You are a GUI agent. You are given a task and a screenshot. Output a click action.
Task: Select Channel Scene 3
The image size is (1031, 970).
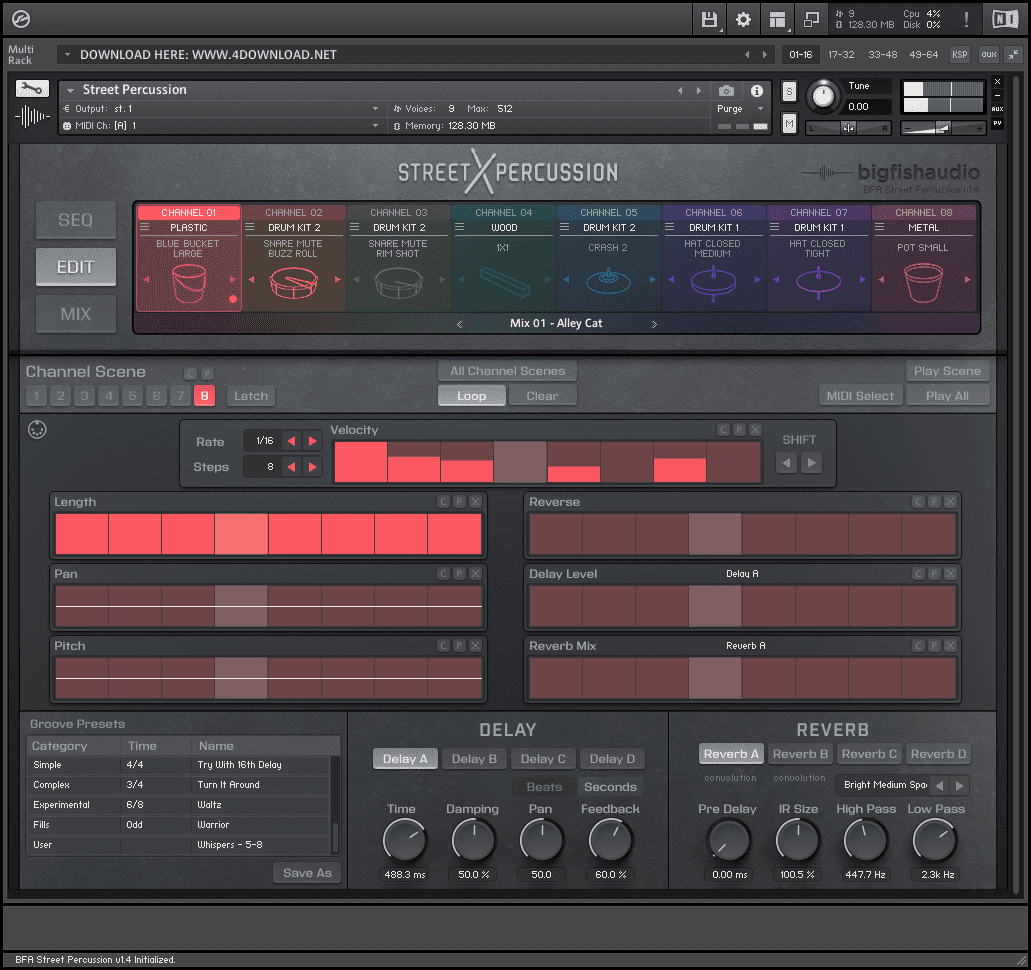coord(84,396)
